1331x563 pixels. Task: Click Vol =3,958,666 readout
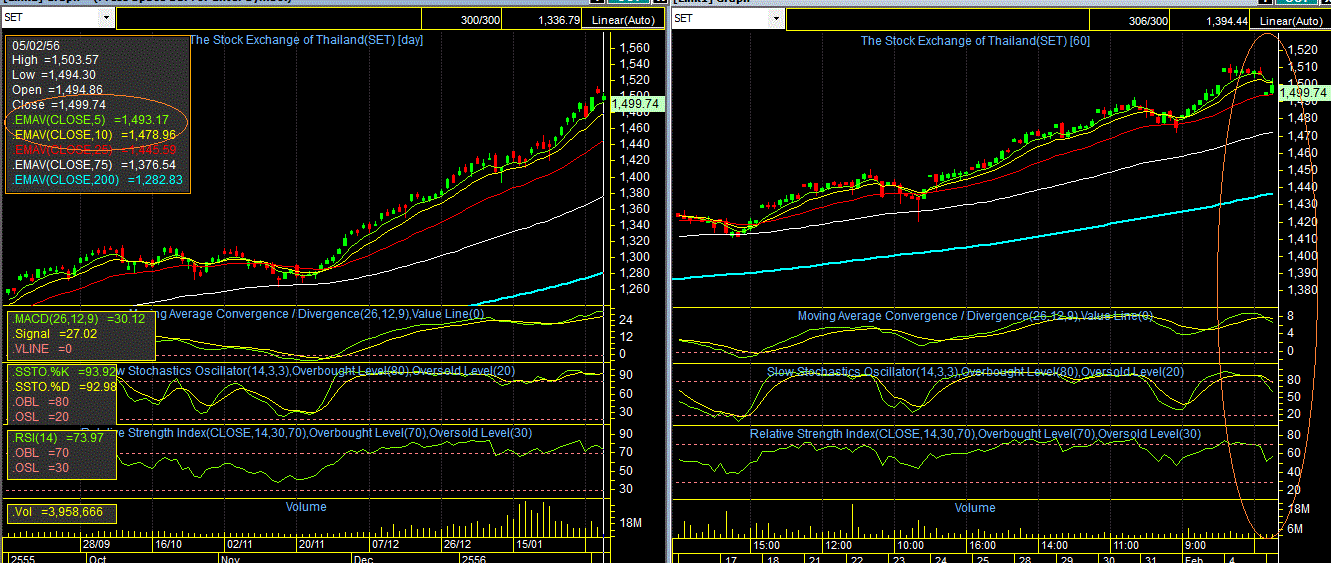(x=59, y=512)
